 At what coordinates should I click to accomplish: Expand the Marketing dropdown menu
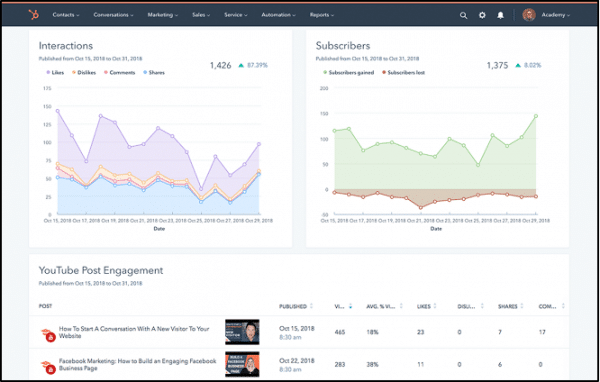tap(163, 15)
